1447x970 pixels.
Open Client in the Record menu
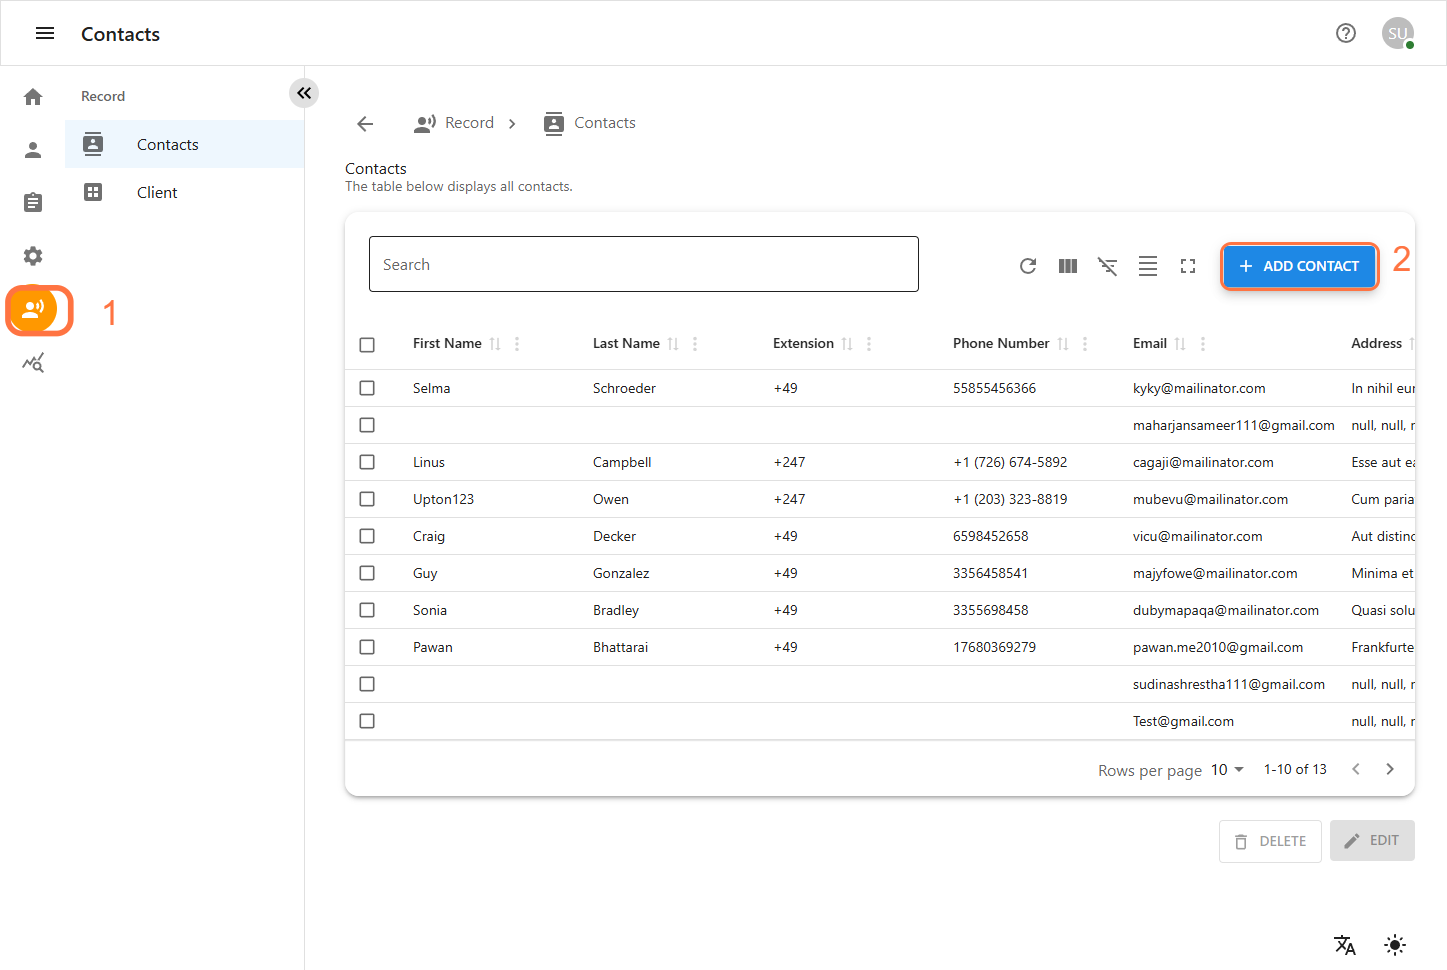tap(157, 193)
